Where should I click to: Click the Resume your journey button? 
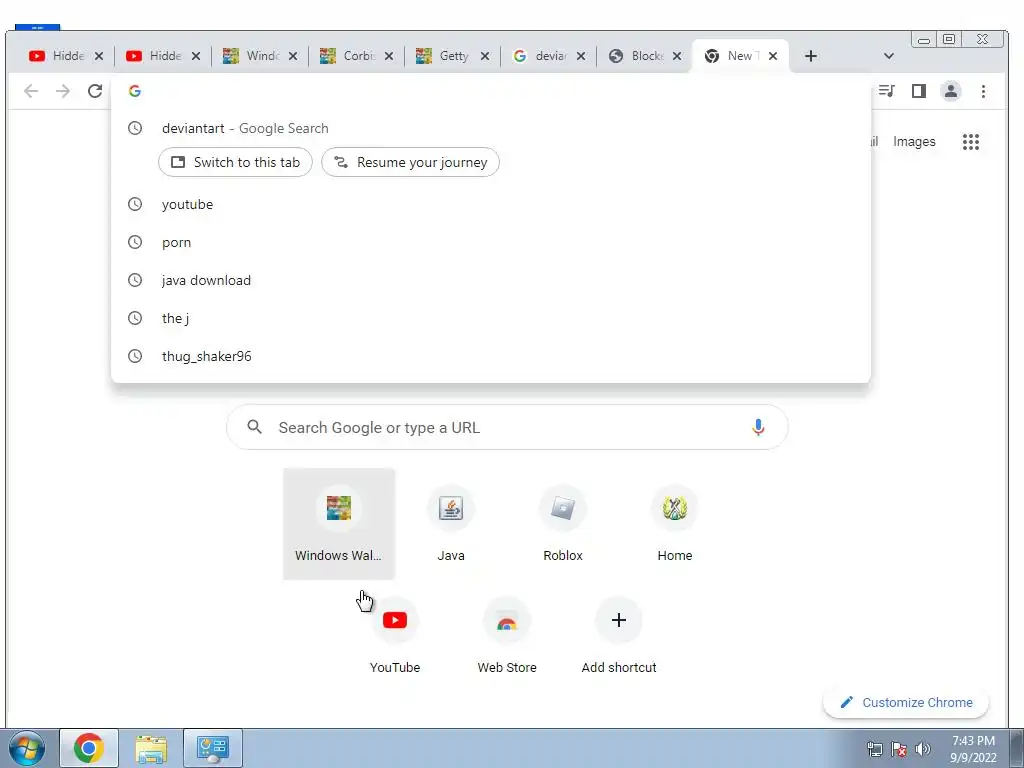pos(410,162)
